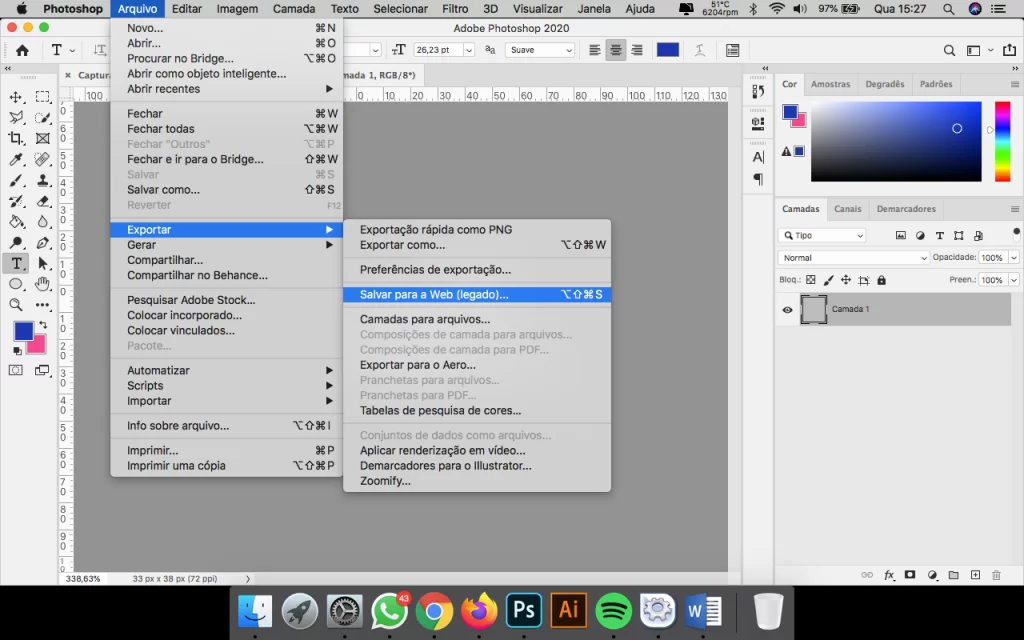Select the Horizontal Type tool
Viewport: 1024px width, 640px height.
tap(16, 263)
